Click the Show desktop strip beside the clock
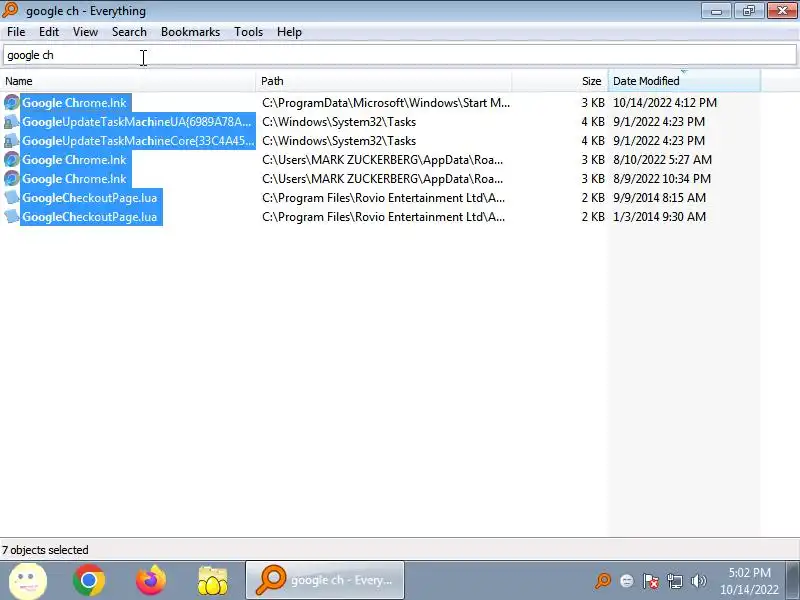 point(793,581)
